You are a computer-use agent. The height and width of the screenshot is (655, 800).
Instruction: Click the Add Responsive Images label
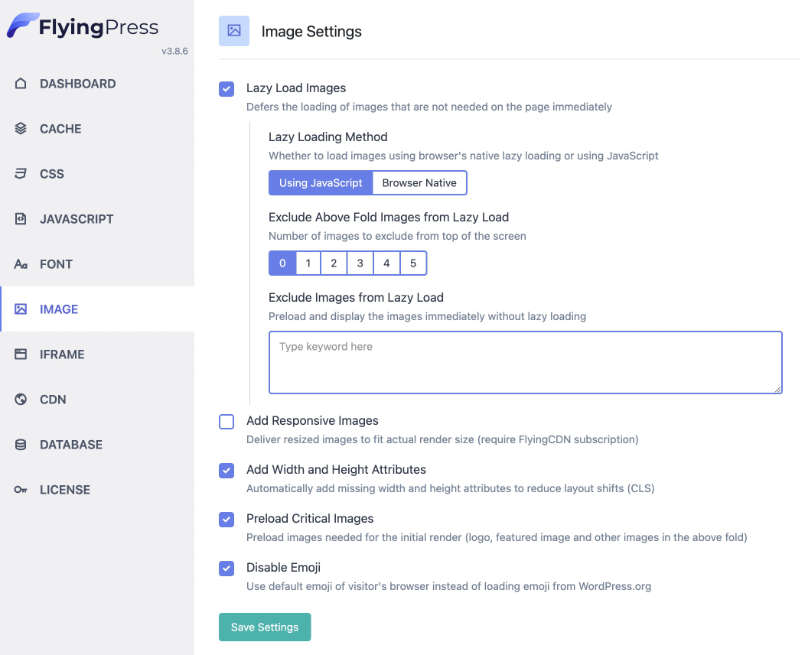pos(312,420)
